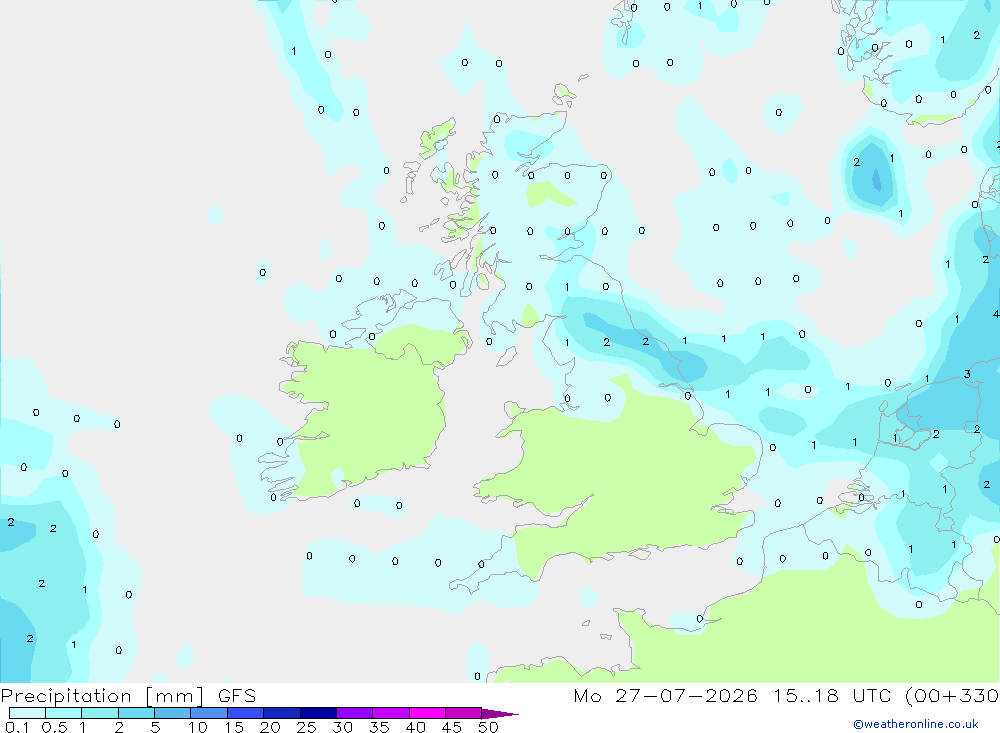The height and width of the screenshot is (733, 1000).
Task: Click legend swatch between 0.1 and 0.5
Action: [27, 713]
